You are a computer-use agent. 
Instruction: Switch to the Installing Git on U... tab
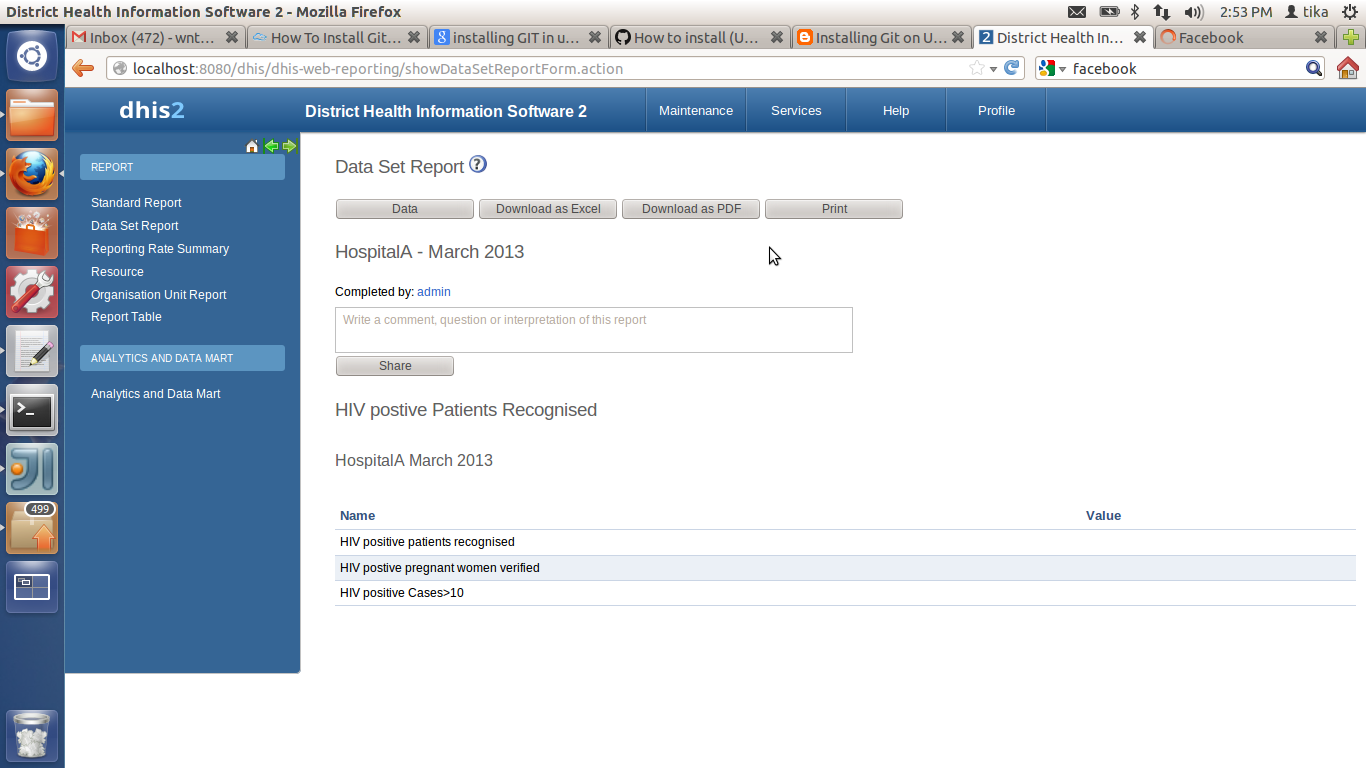coord(880,38)
